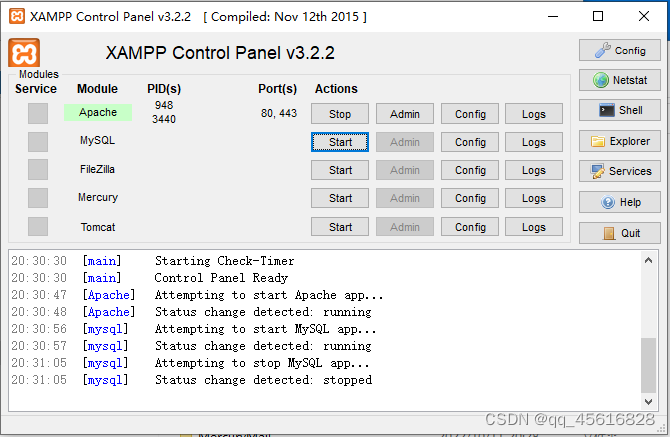Click the Tomcat Admin button
Viewport: 670px width, 437px height.
[x=405, y=227]
